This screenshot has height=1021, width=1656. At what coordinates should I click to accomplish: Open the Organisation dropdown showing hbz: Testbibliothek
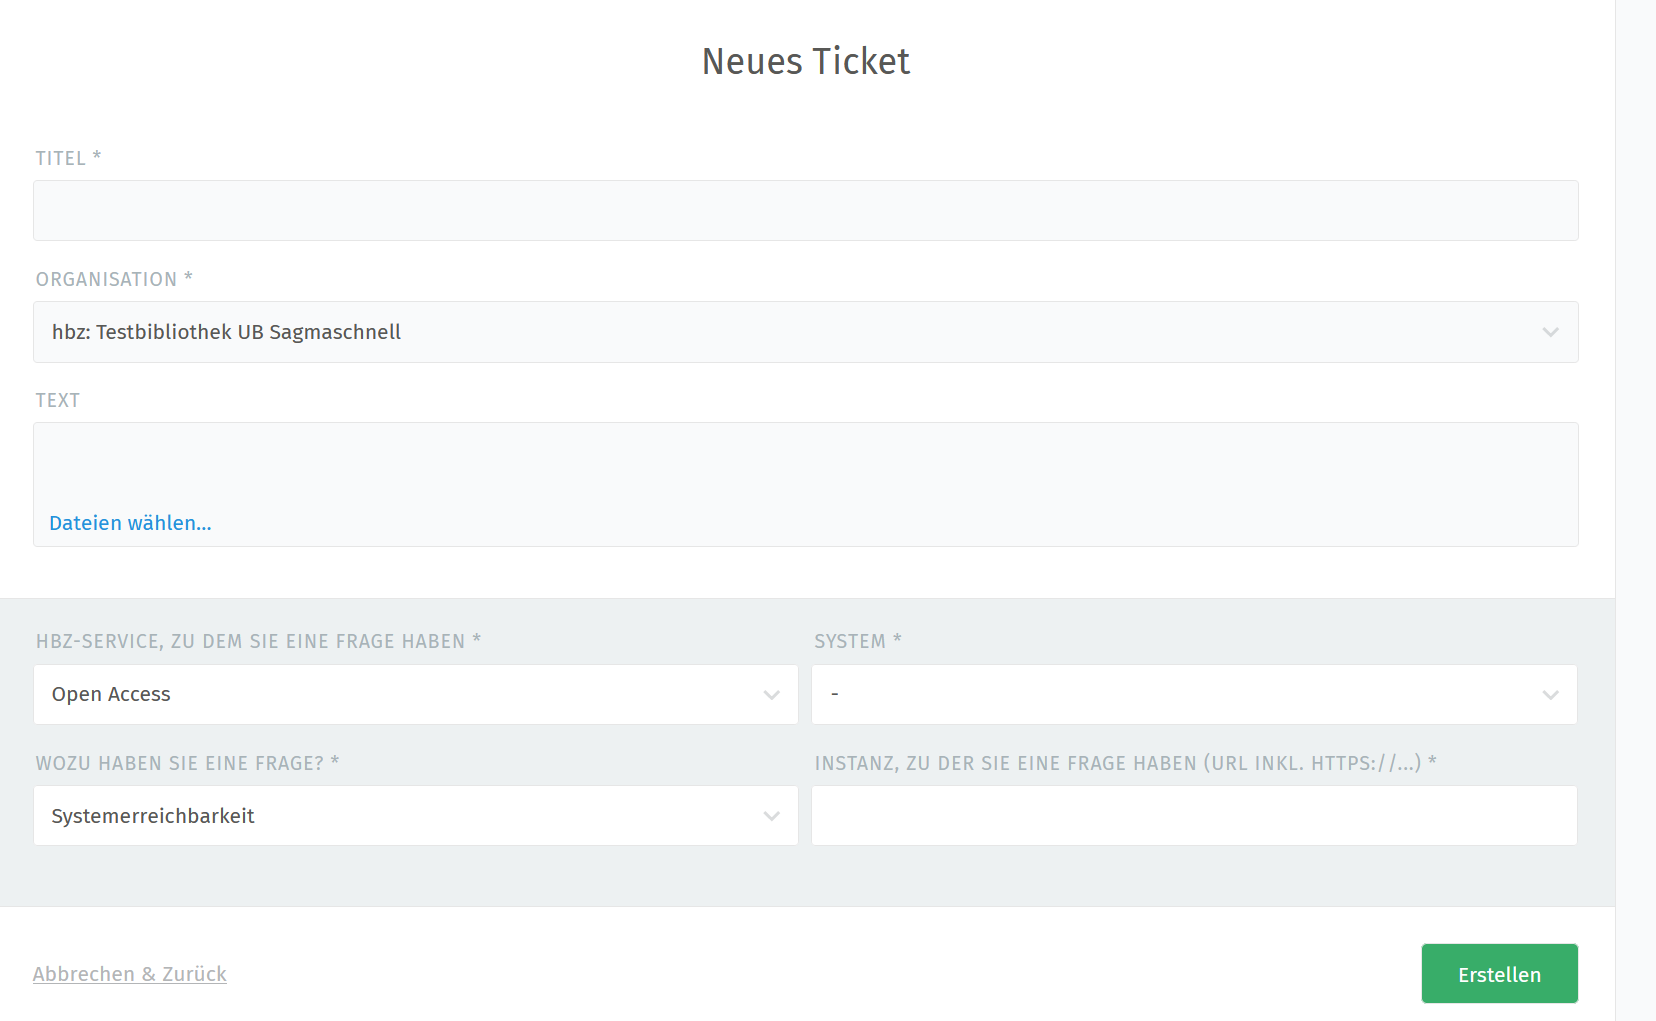[780, 332]
